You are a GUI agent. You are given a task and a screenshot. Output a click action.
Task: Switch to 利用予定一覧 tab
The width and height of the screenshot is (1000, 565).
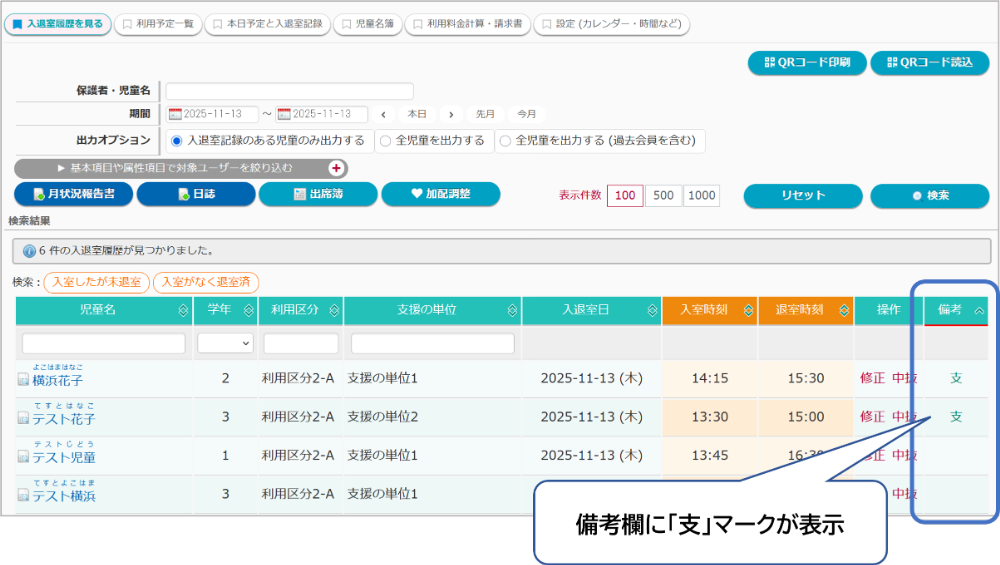(158, 23)
